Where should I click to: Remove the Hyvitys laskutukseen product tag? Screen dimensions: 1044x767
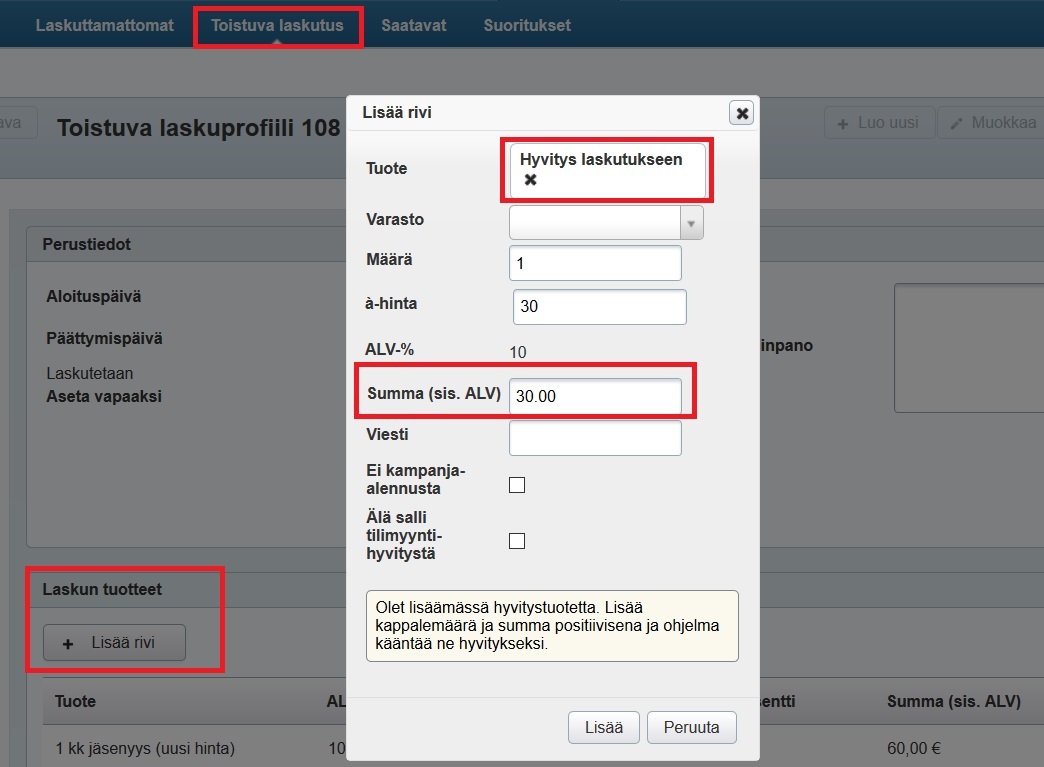[x=531, y=180]
